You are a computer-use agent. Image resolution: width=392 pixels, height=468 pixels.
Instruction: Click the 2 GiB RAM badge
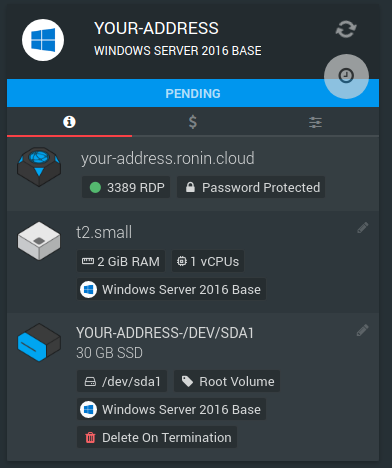coord(121,261)
